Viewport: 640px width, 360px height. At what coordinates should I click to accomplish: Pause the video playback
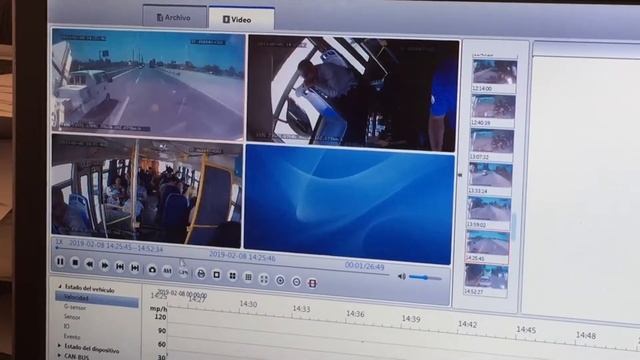point(60,262)
